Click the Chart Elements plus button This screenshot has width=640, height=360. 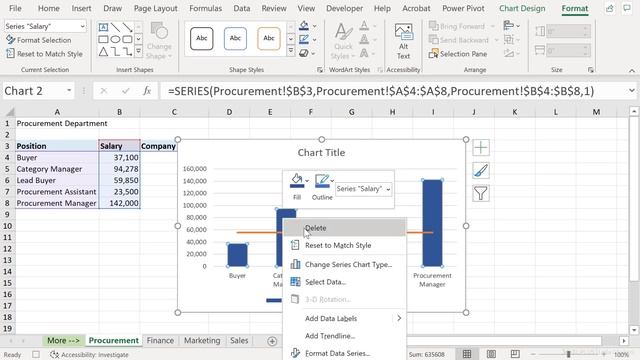pos(481,147)
